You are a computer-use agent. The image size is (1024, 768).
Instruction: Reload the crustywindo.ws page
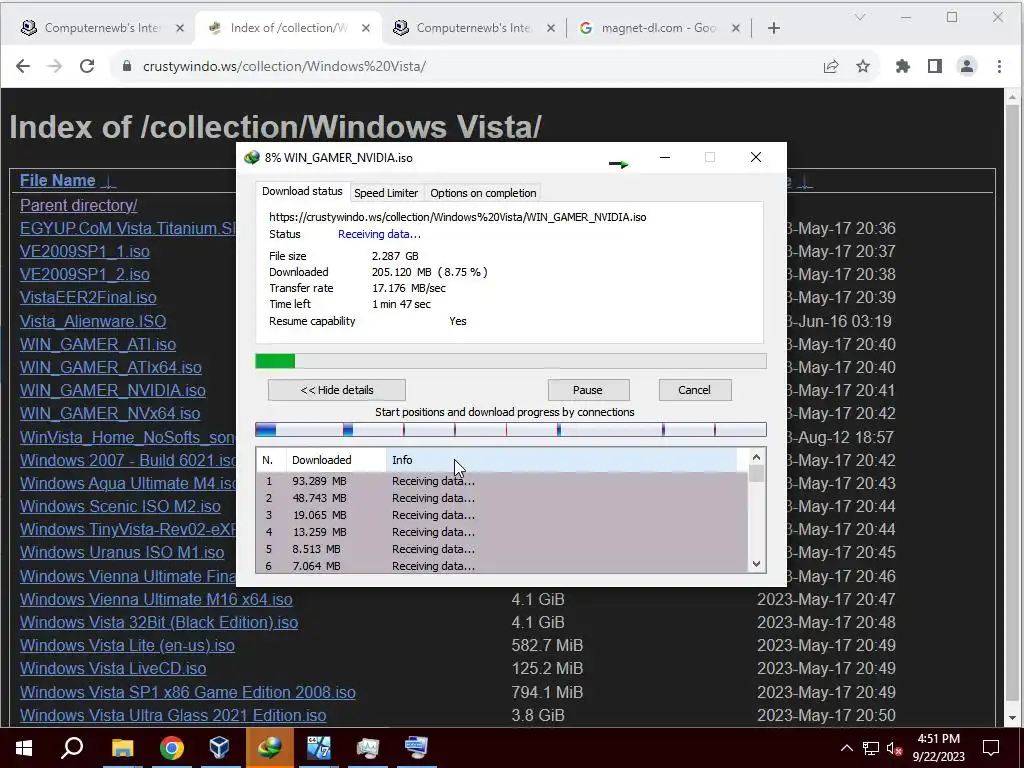pos(87,66)
